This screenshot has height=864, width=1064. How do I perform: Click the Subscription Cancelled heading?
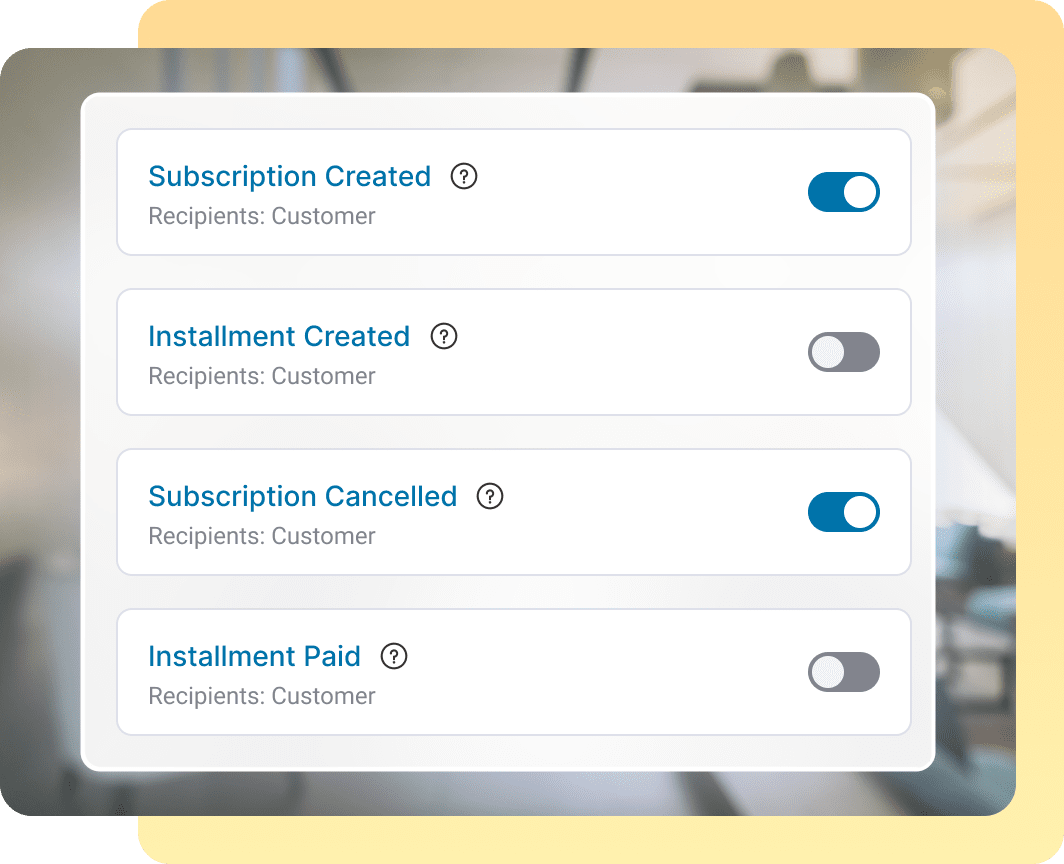click(302, 496)
